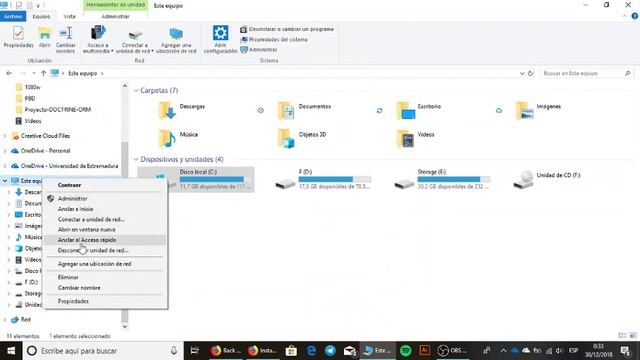Expand OneDrive - Universidad de Extremadura node
This screenshot has width=640, height=360.
(x=5, y=166)
